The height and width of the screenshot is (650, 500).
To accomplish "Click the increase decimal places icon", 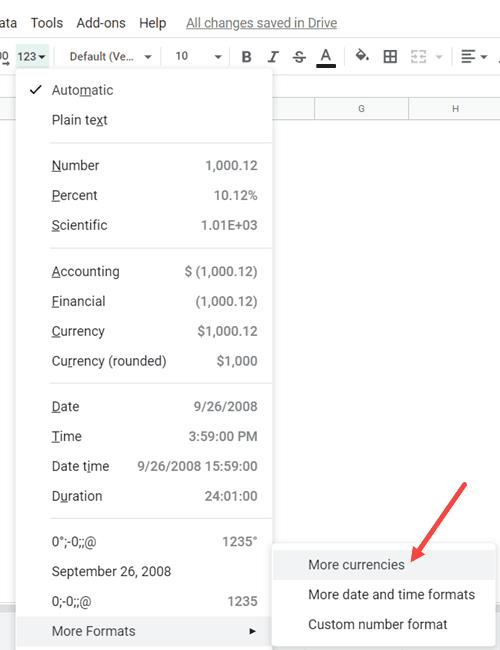I will pyautogui.click(x=5, y=57).
